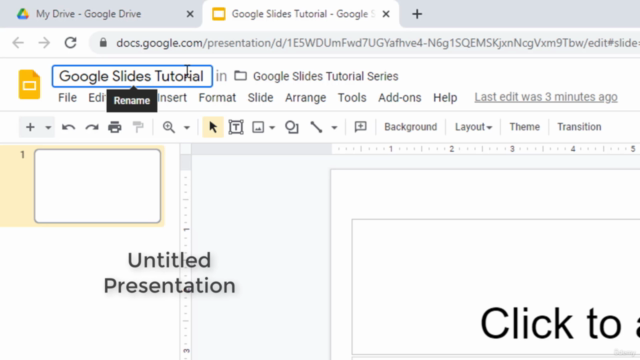640x360 pixels.
Task: Click the Google Slides Tutorial Series folder
Action: tap(325, 76)
